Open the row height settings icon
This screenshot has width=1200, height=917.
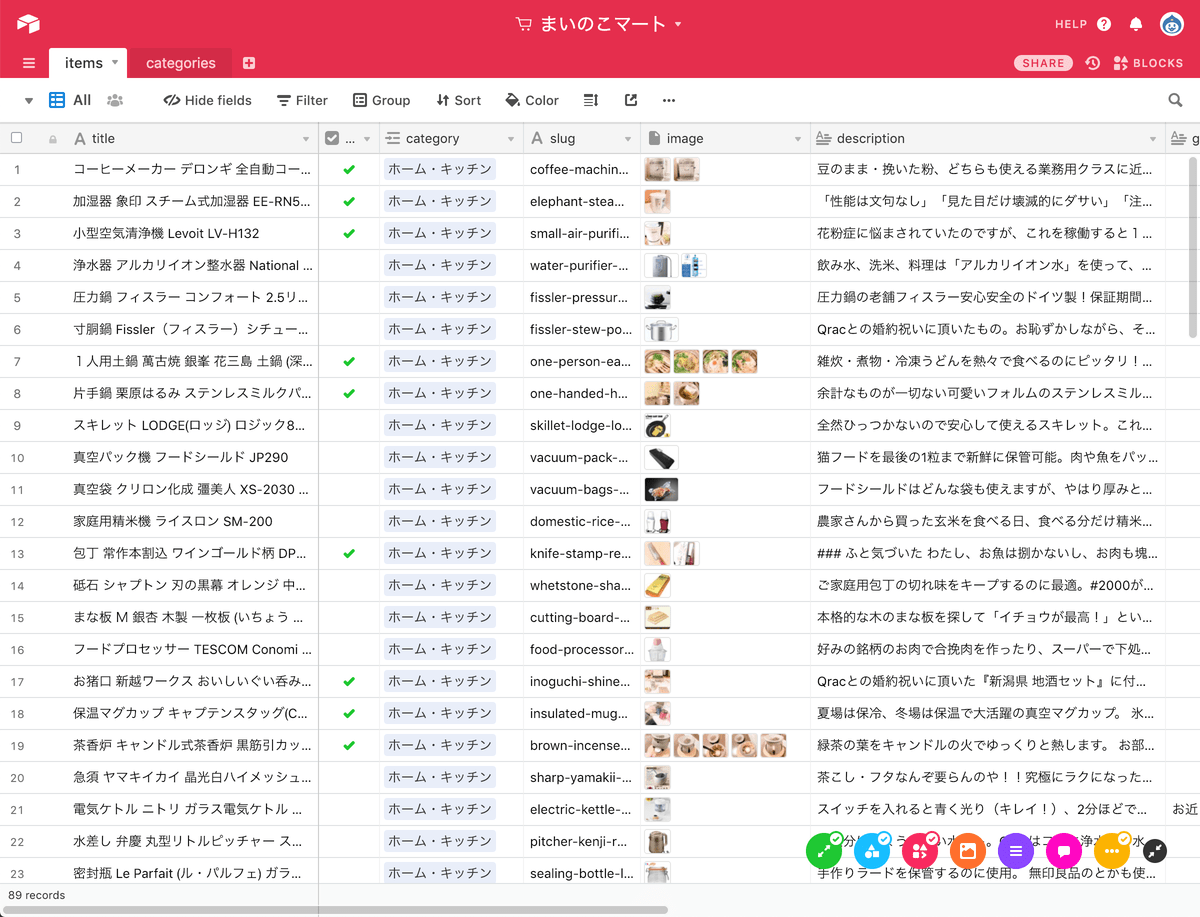(x=590, y=100)
